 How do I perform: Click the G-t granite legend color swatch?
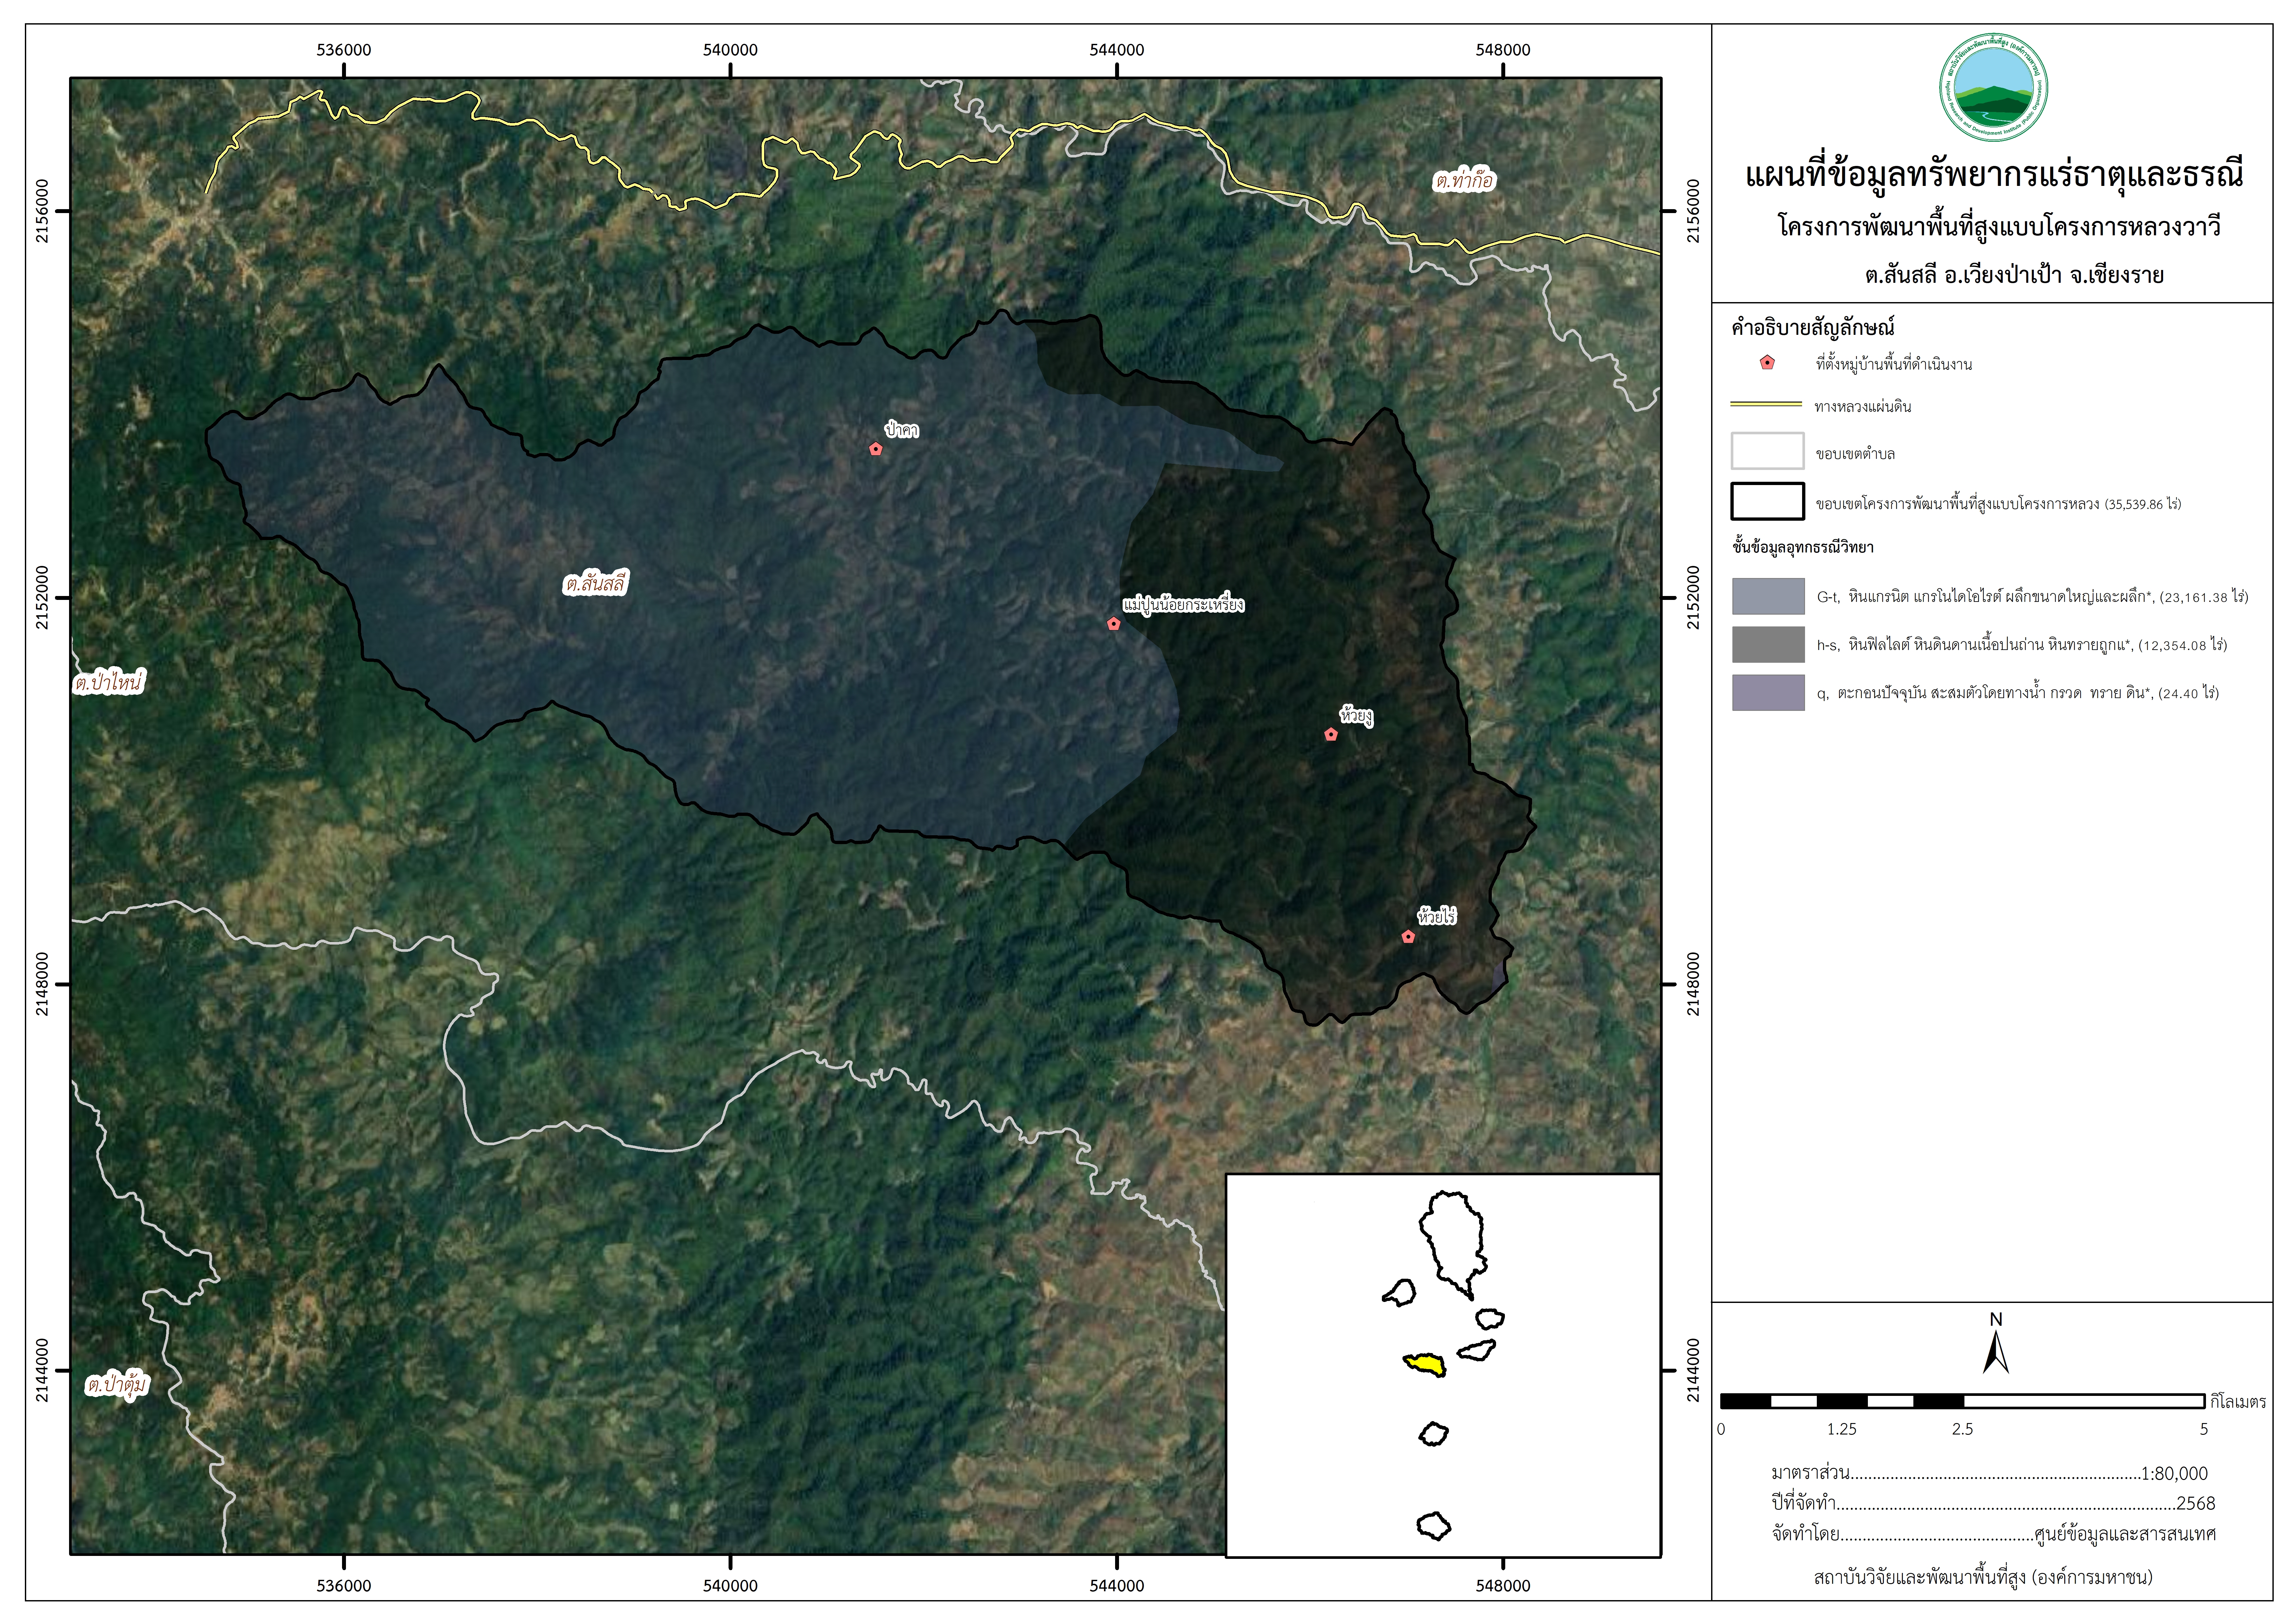point(1768,596)
